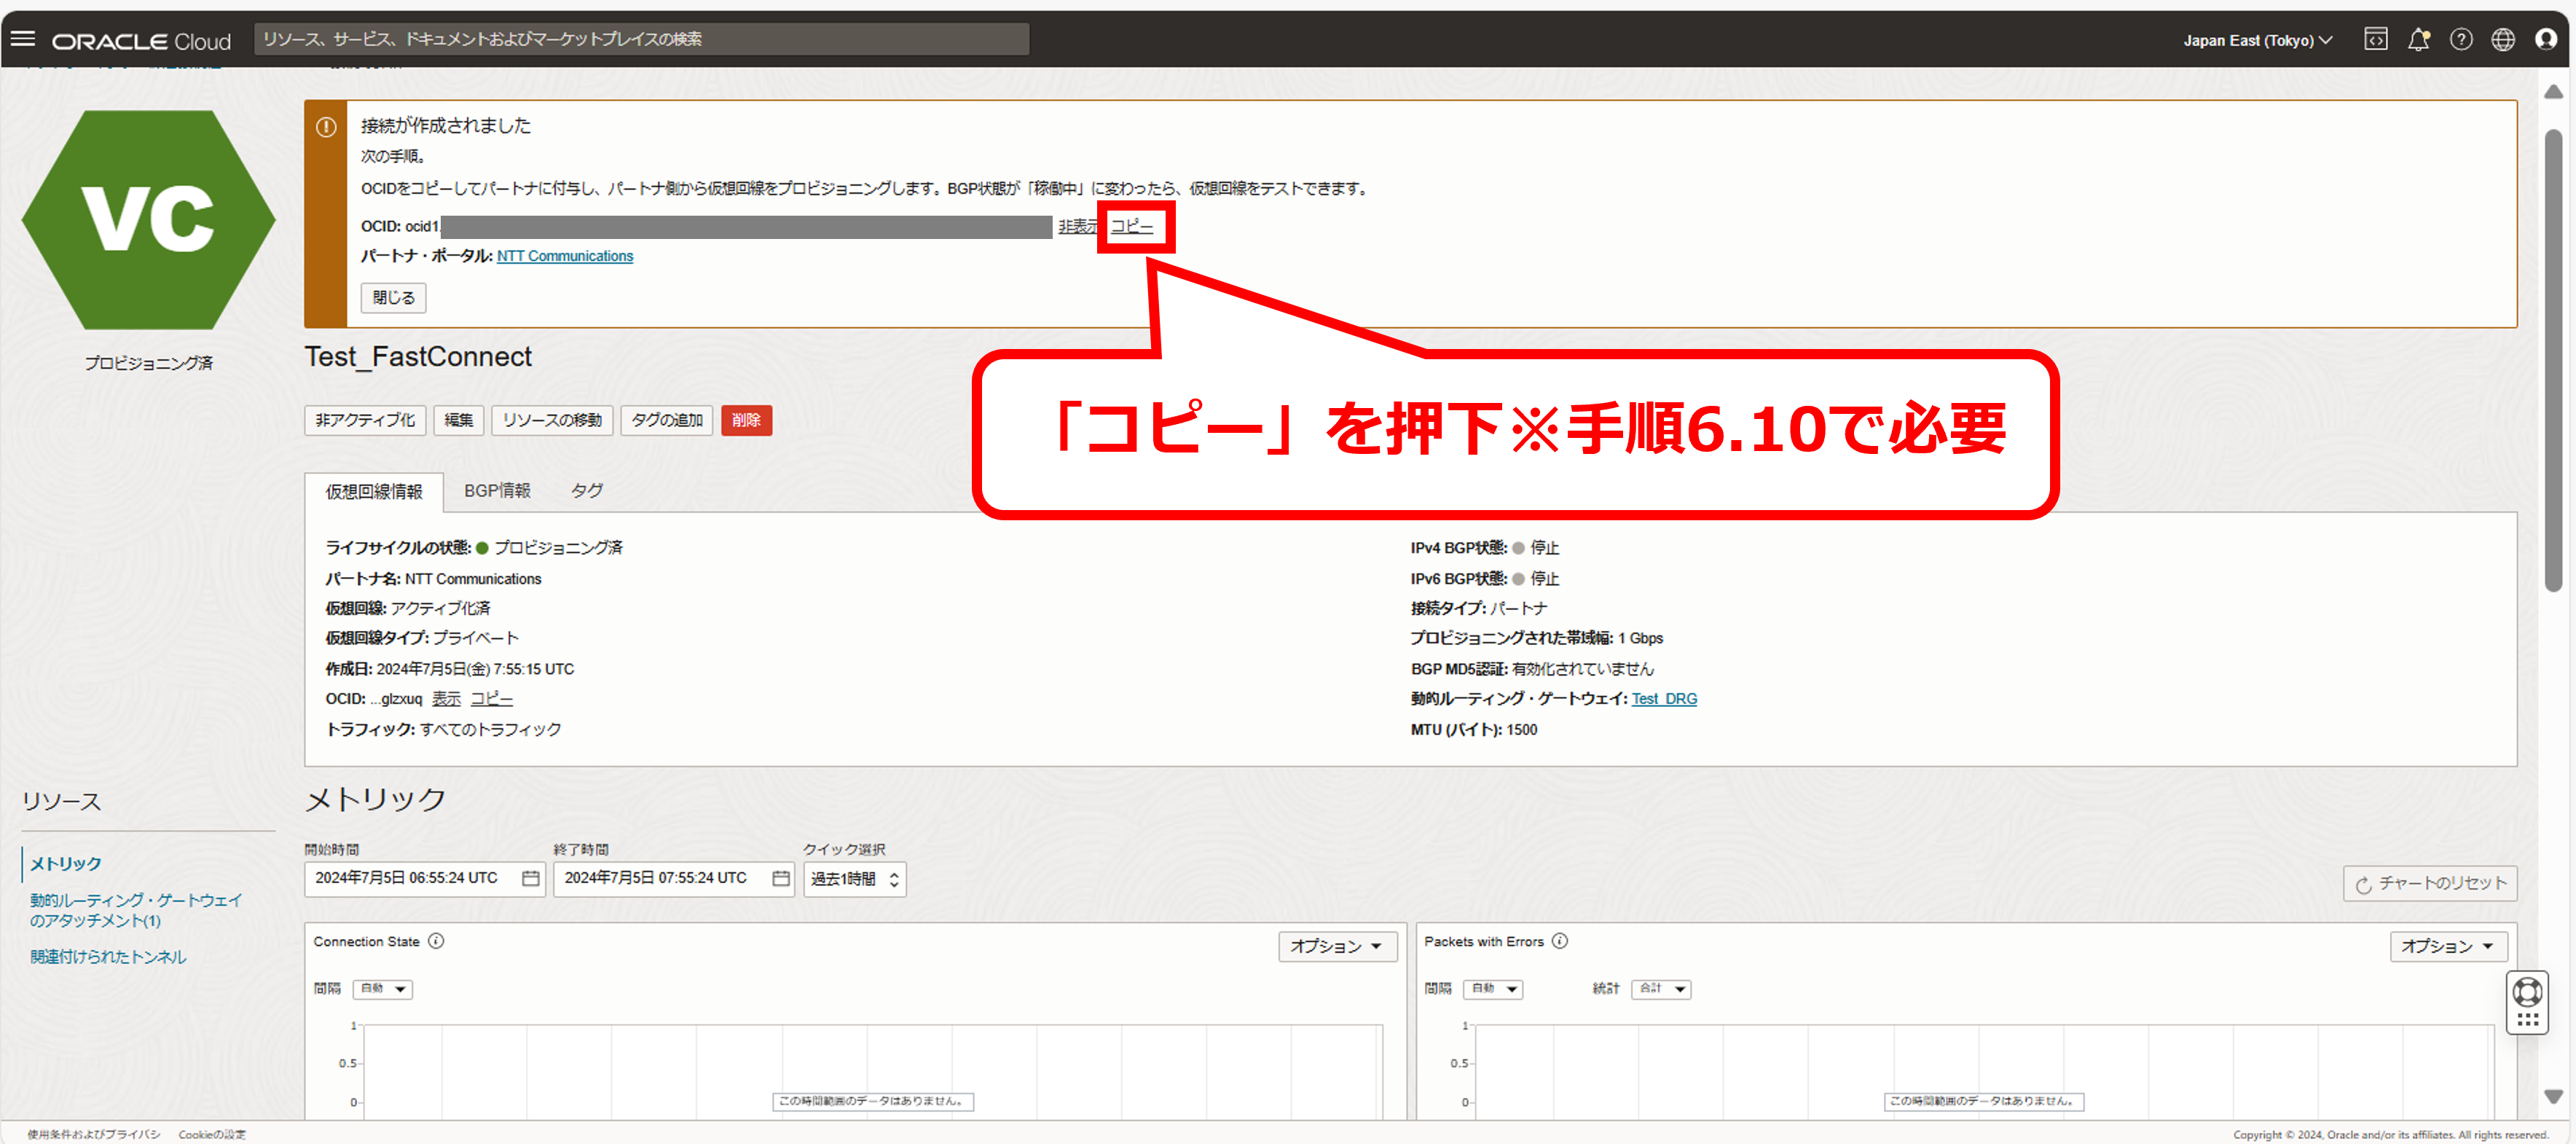
Task: Open the notifications bell icon
Action: [2418, 39]
